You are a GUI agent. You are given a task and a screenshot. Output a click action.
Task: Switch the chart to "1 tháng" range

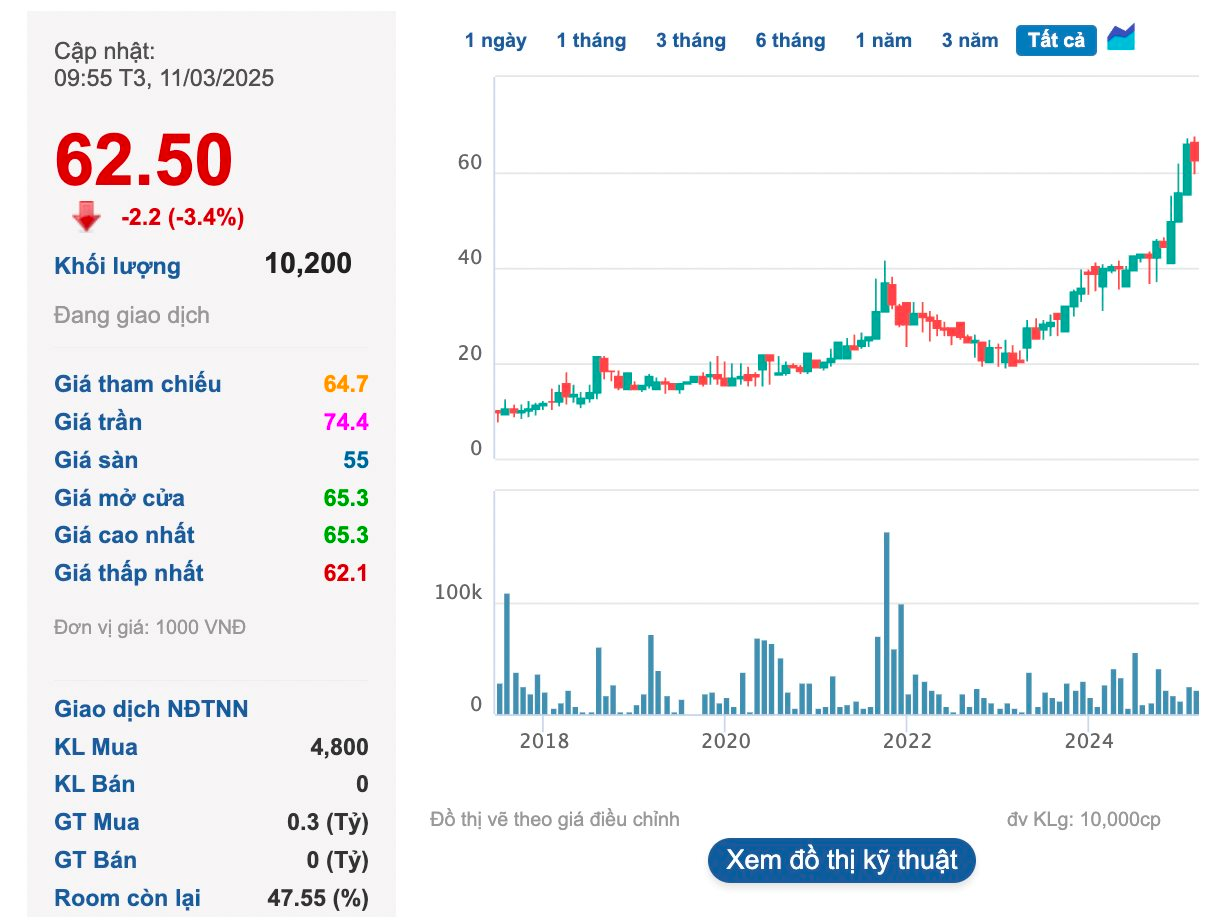click(591, 41)
